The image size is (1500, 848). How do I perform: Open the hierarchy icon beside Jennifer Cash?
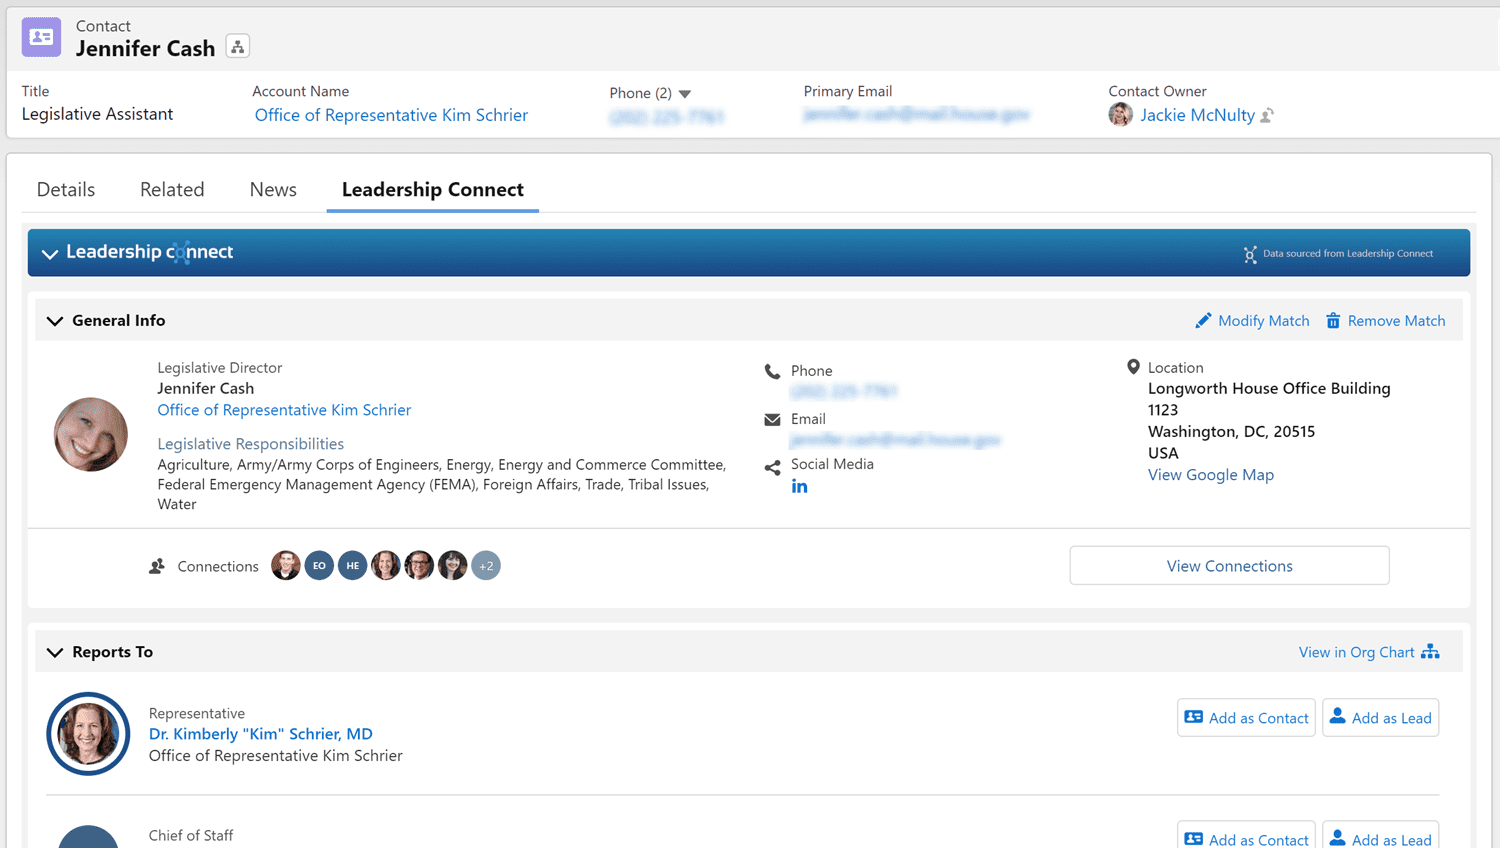coord(237,47)
